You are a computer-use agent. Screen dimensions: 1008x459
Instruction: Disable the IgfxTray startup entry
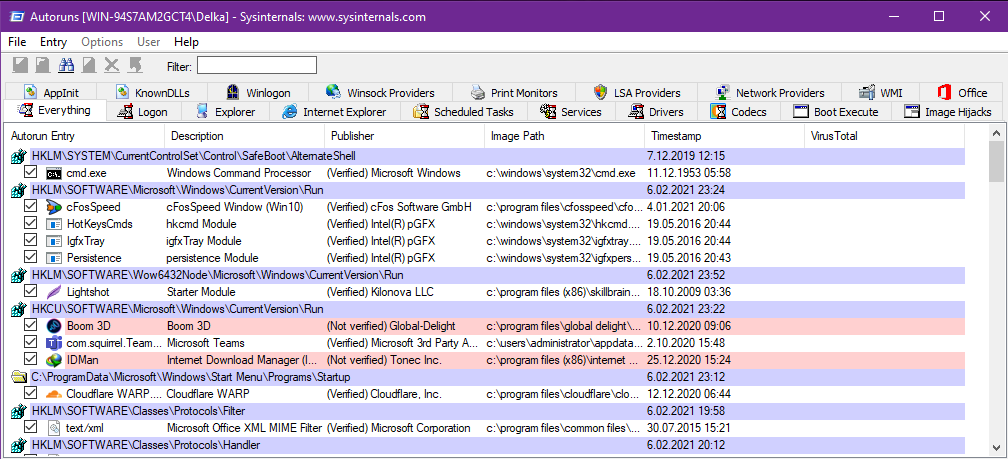tap(30, 241)
